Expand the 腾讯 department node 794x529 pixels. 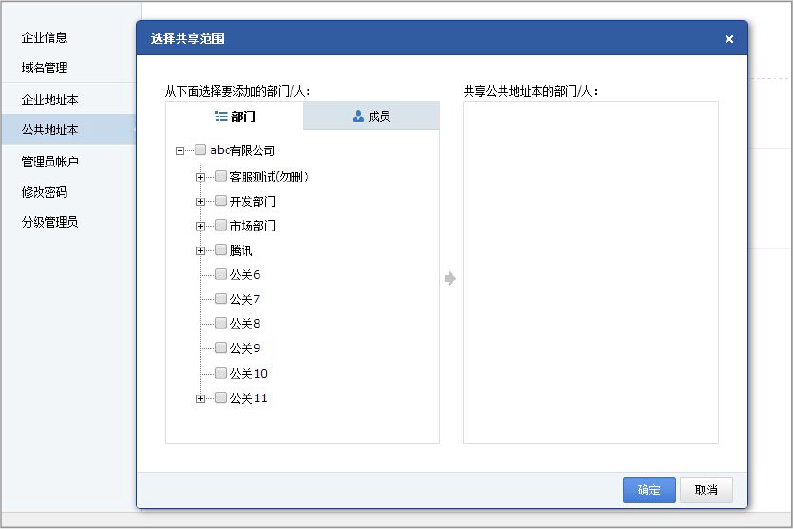coord(201,251)
